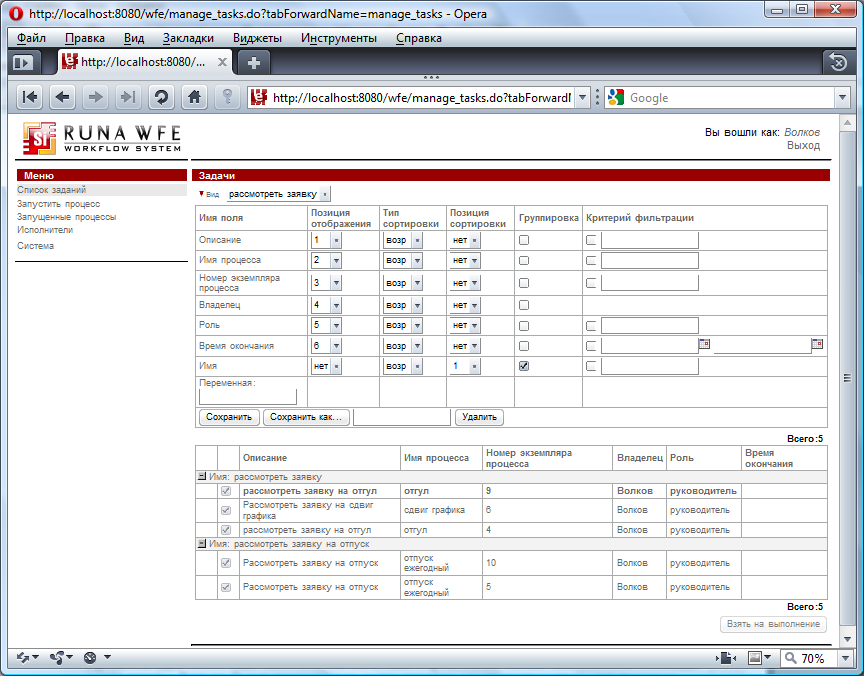Click Opera Unite status icon

61,657
